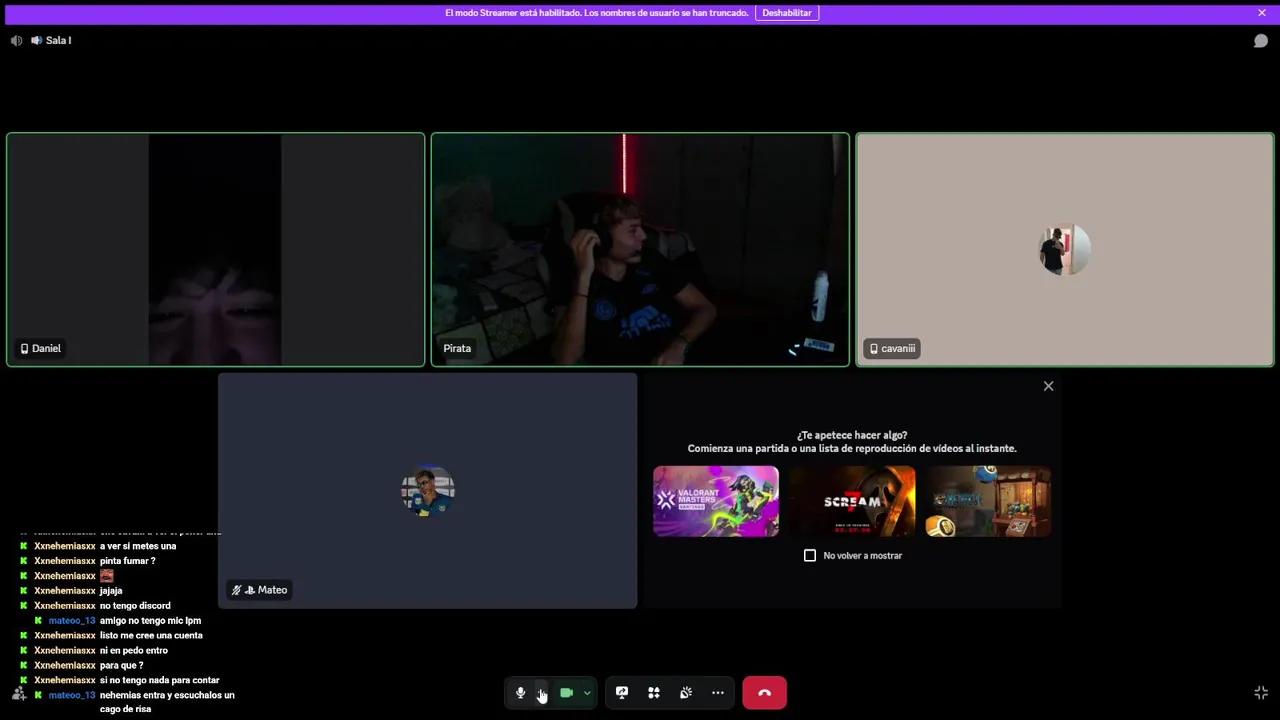Click chat message 'jajaja'
1280x720 pixels.
[111, 591]
